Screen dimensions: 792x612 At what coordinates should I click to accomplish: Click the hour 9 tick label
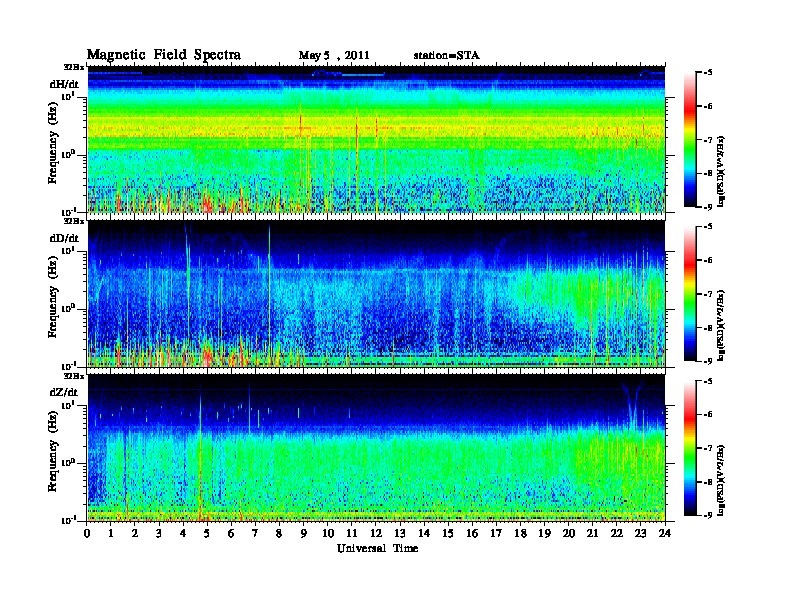click(304, 534)
